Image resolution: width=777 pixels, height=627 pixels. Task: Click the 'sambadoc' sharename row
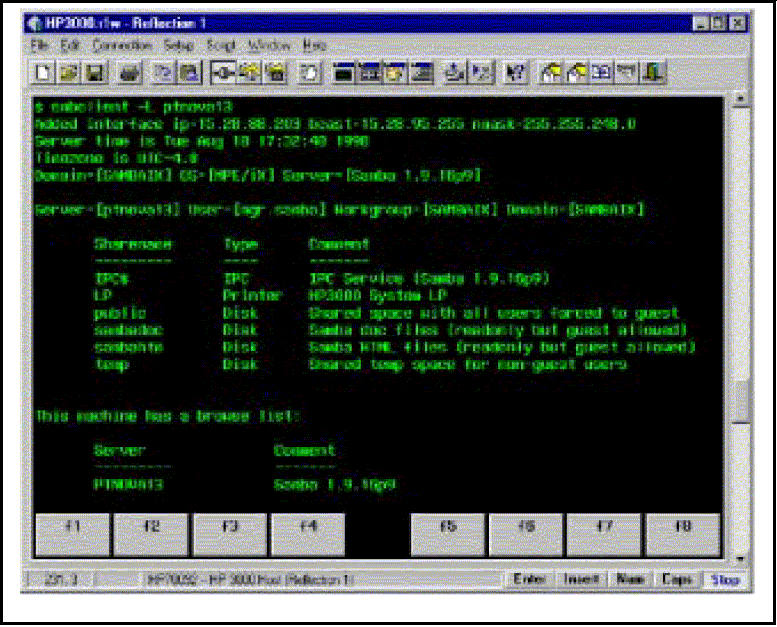click(x=128, y=330)
